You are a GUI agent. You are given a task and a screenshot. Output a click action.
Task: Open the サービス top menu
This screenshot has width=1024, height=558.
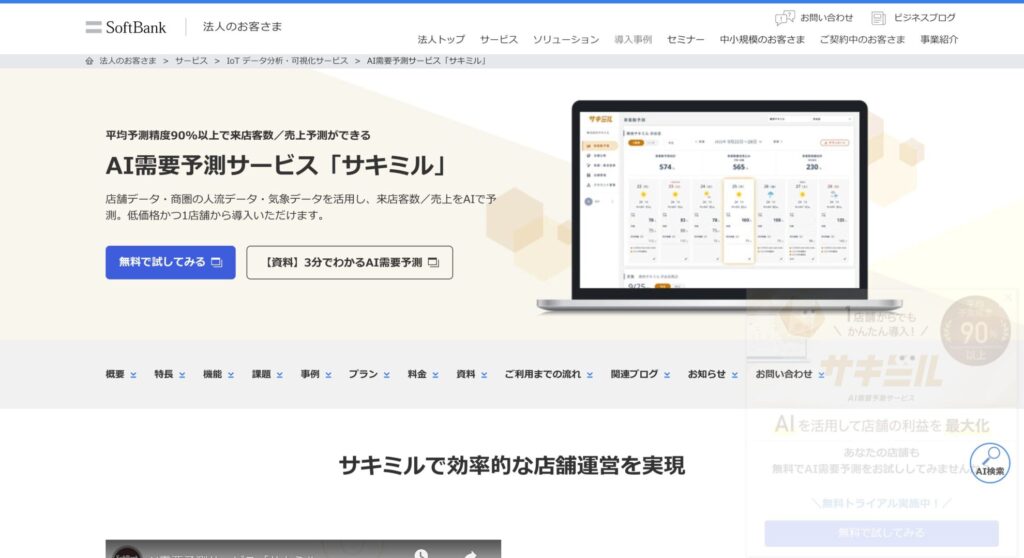point(498,40)
